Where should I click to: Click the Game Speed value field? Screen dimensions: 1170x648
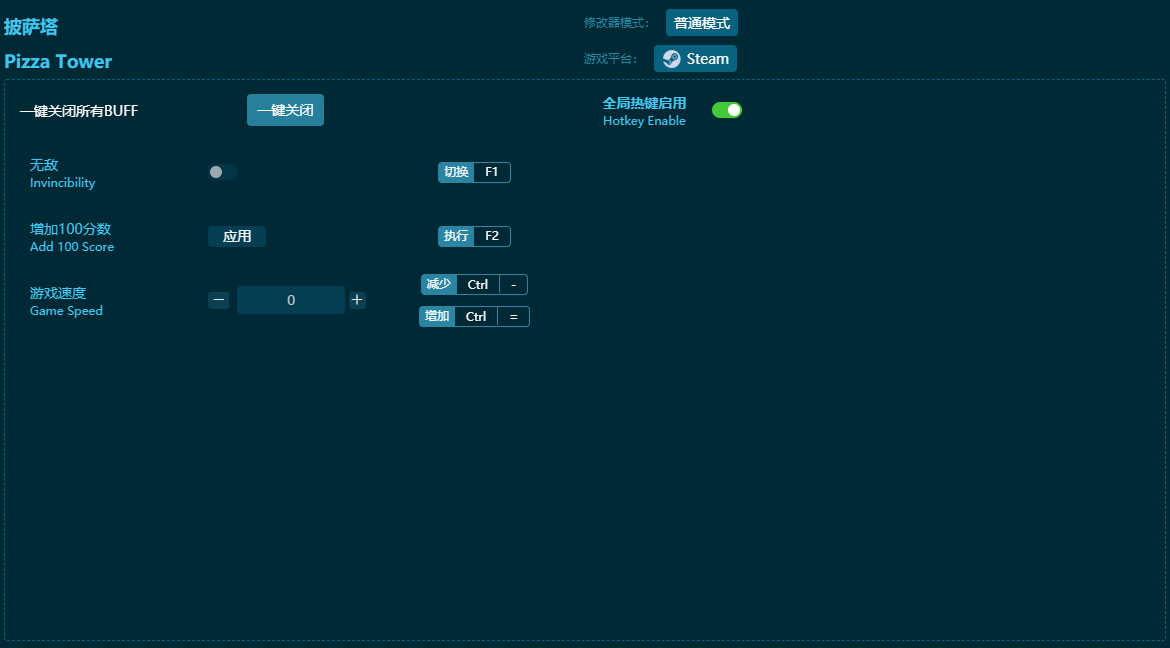coord(290,300)
